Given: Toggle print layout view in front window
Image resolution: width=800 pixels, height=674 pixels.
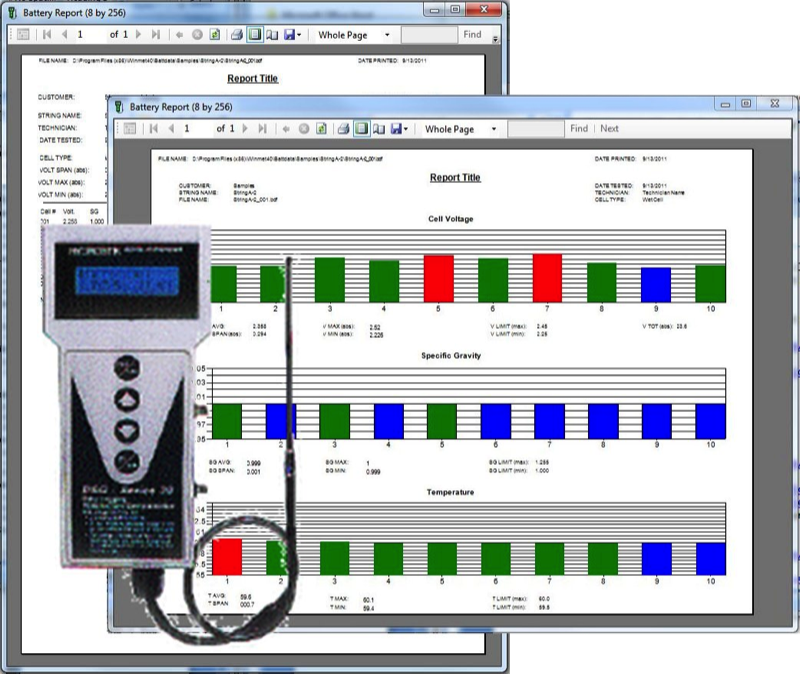Looking at the screenshot, I should (x=361, y=129).
